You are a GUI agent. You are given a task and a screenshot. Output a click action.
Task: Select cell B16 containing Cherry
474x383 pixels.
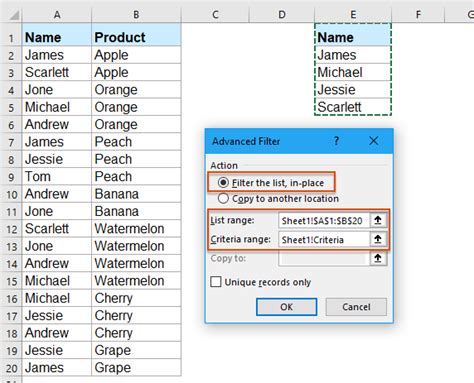[x=136, y=298]
